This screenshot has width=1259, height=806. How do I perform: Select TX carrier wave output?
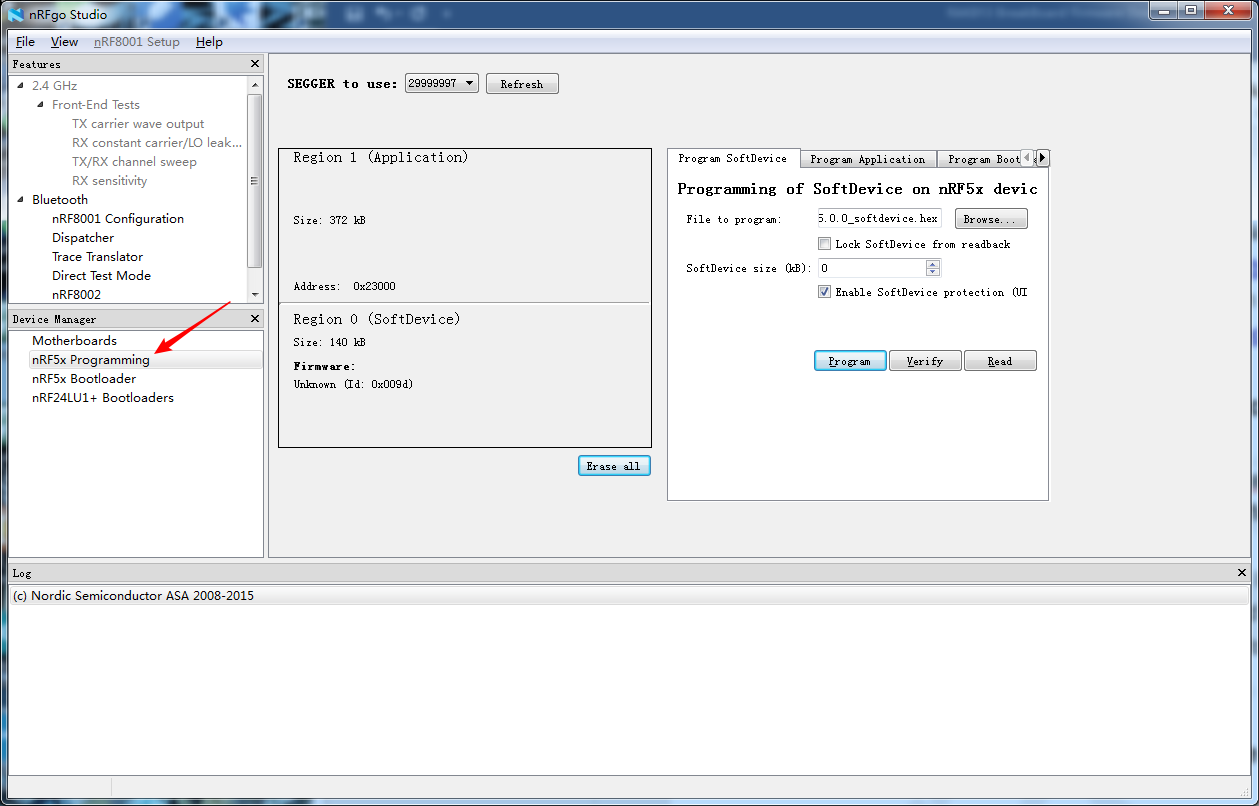point(138,124)
